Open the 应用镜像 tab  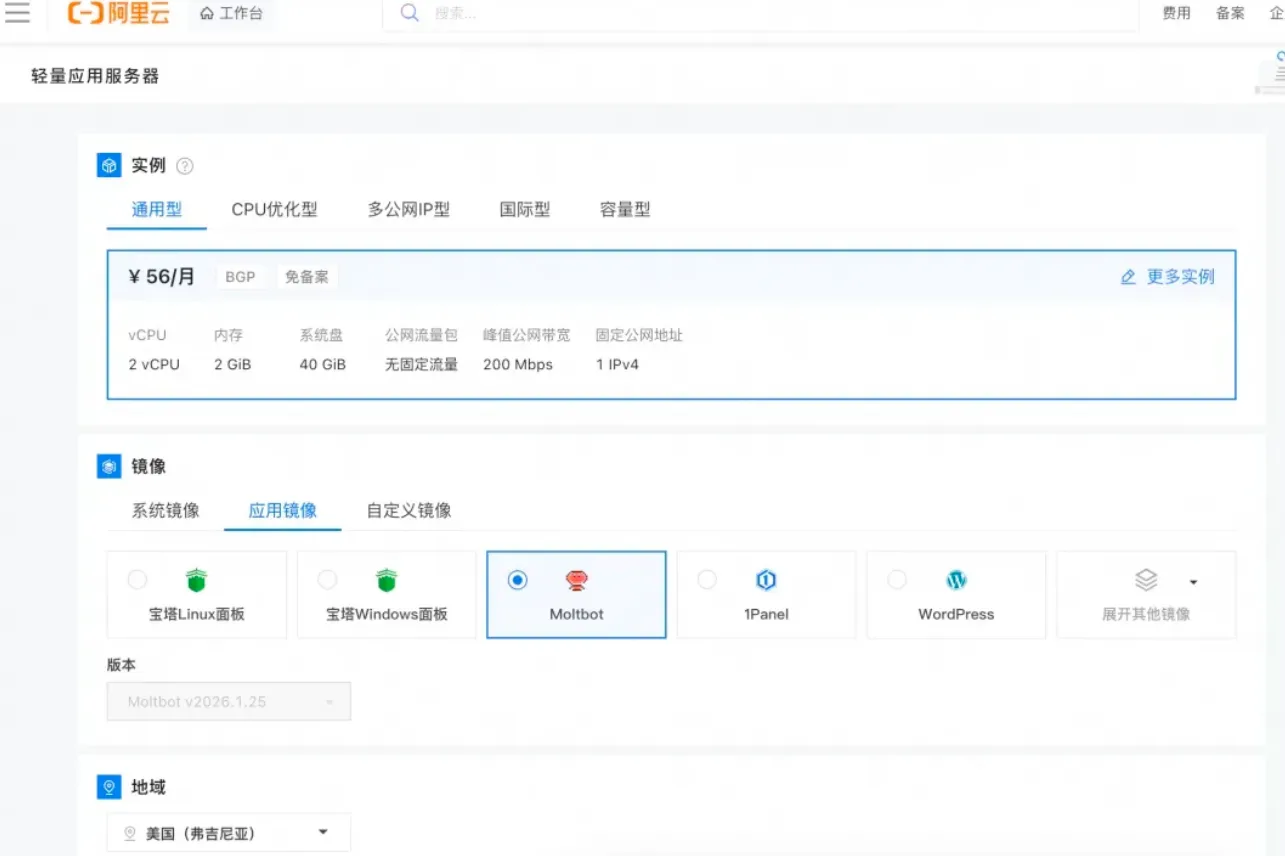point(283,511)
